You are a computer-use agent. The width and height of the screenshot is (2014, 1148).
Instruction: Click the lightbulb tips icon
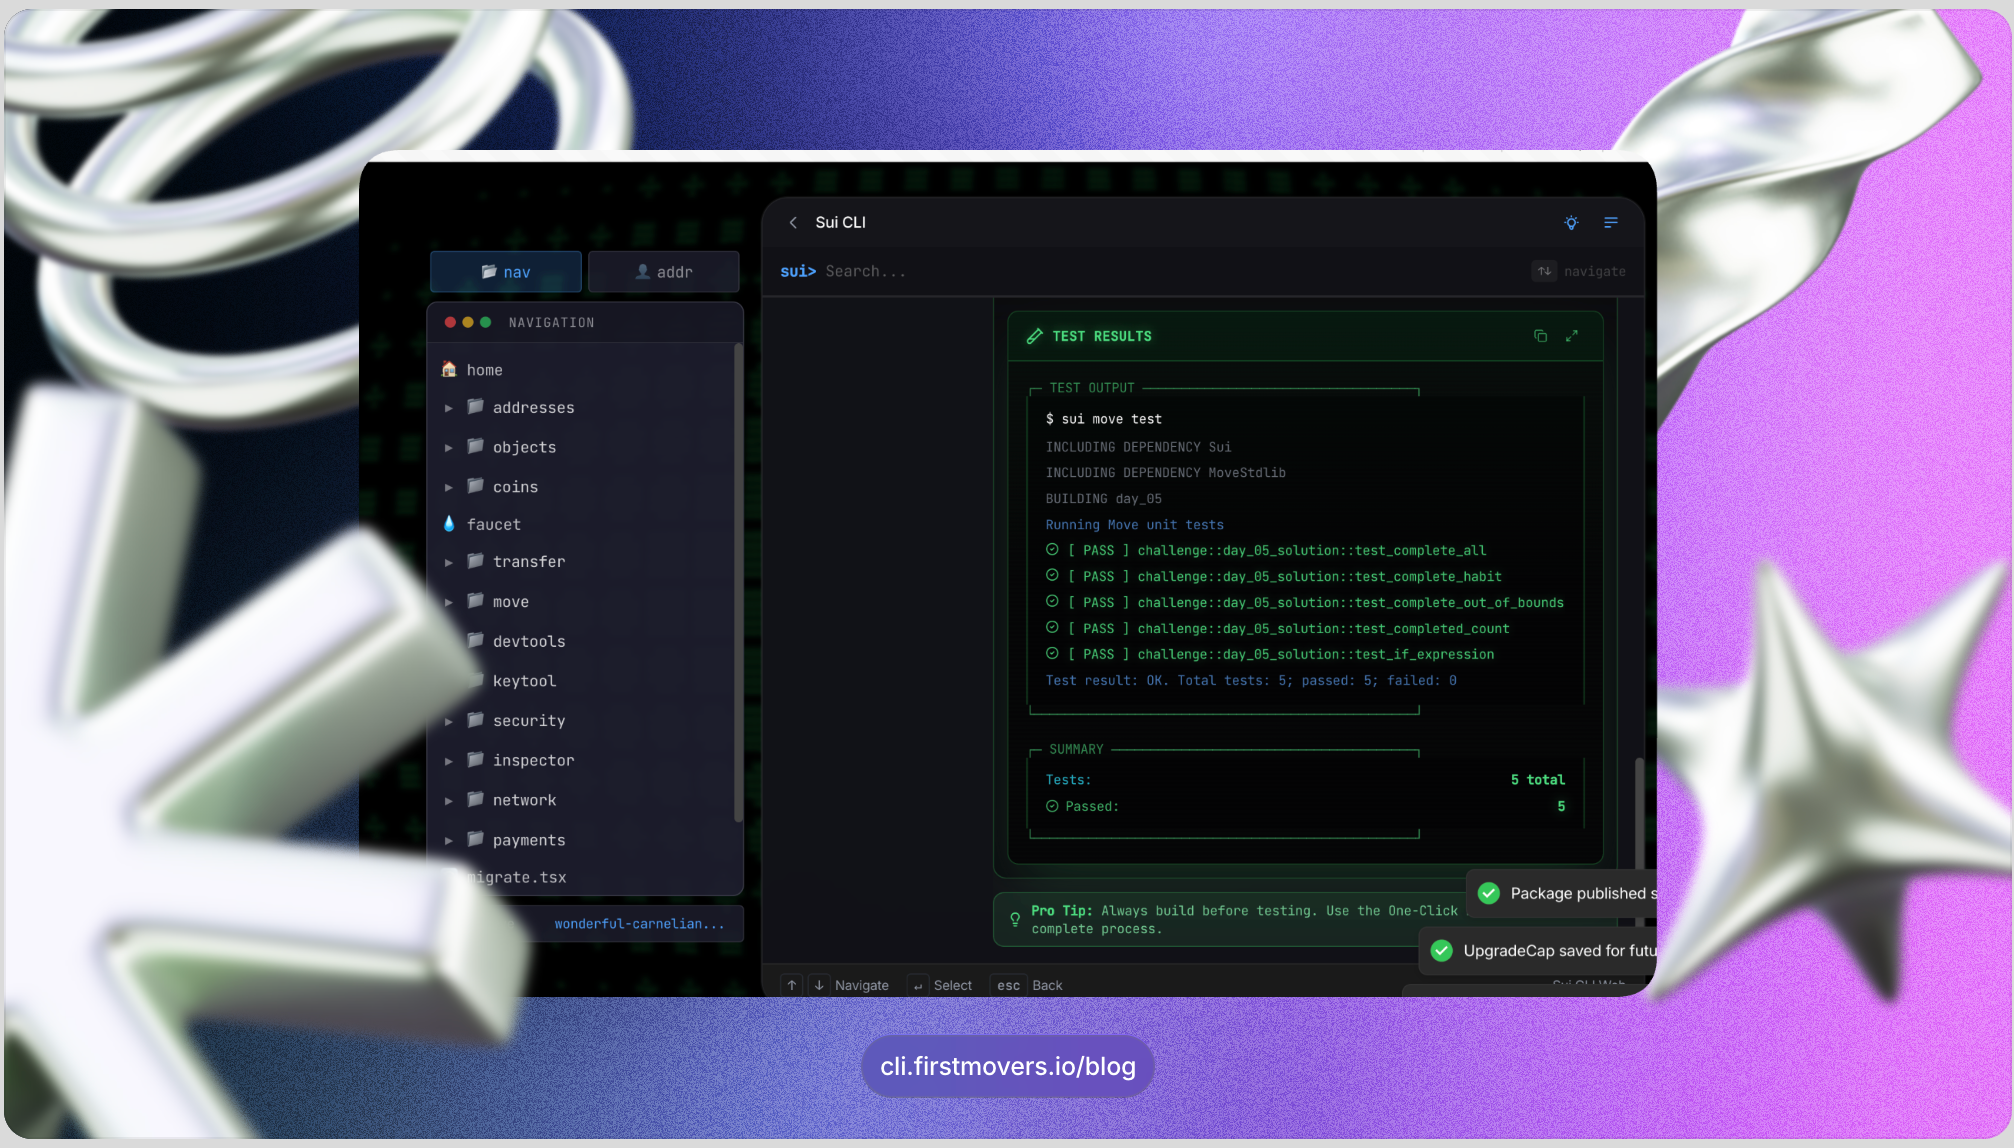1571,223
